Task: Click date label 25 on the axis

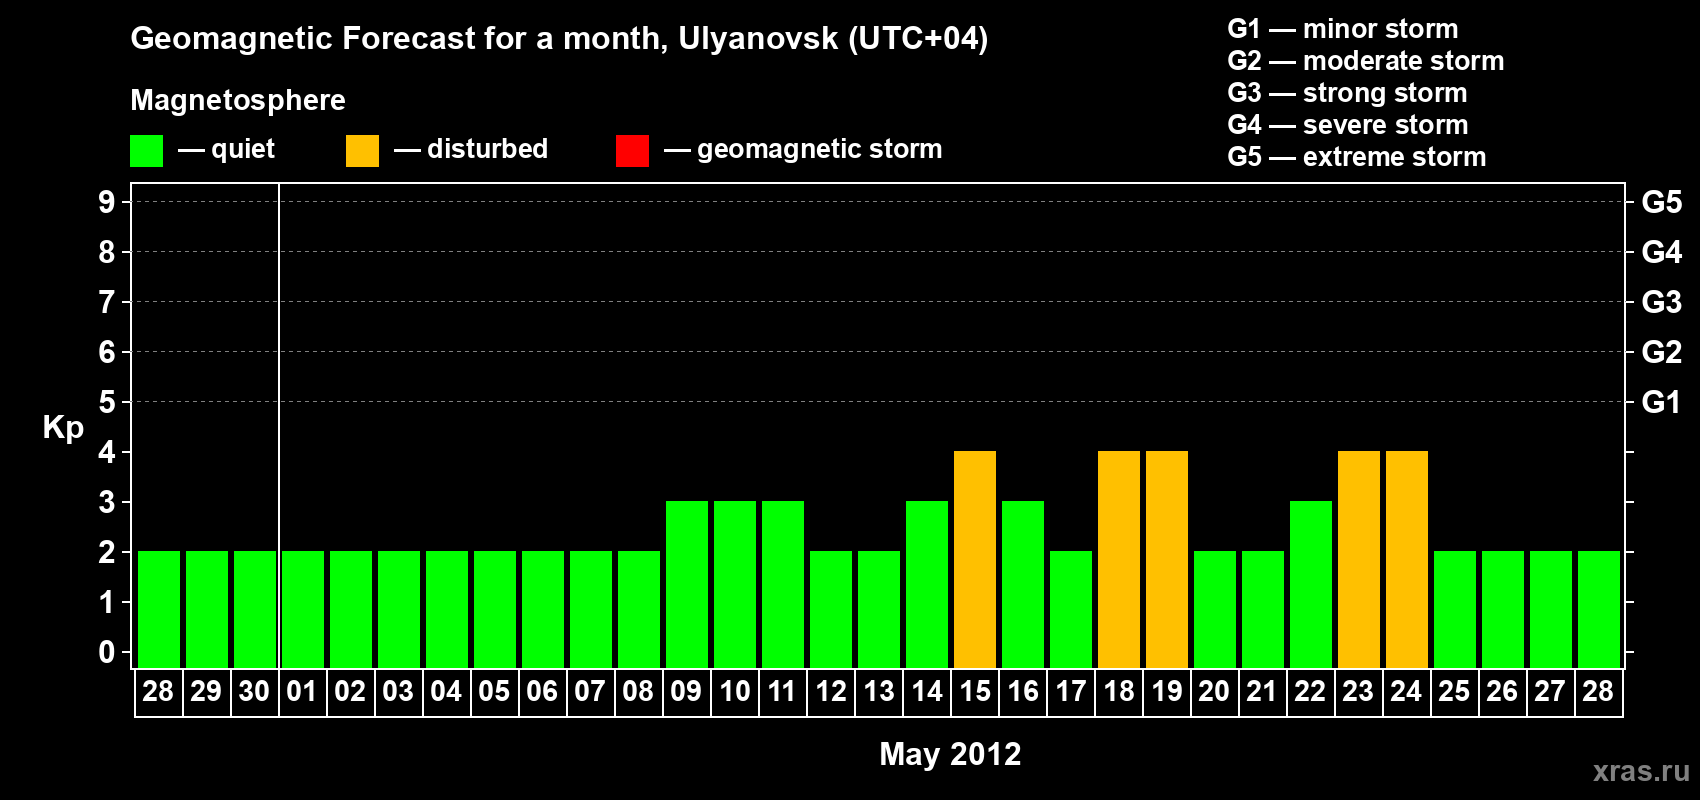Action: click(1454, 692)
